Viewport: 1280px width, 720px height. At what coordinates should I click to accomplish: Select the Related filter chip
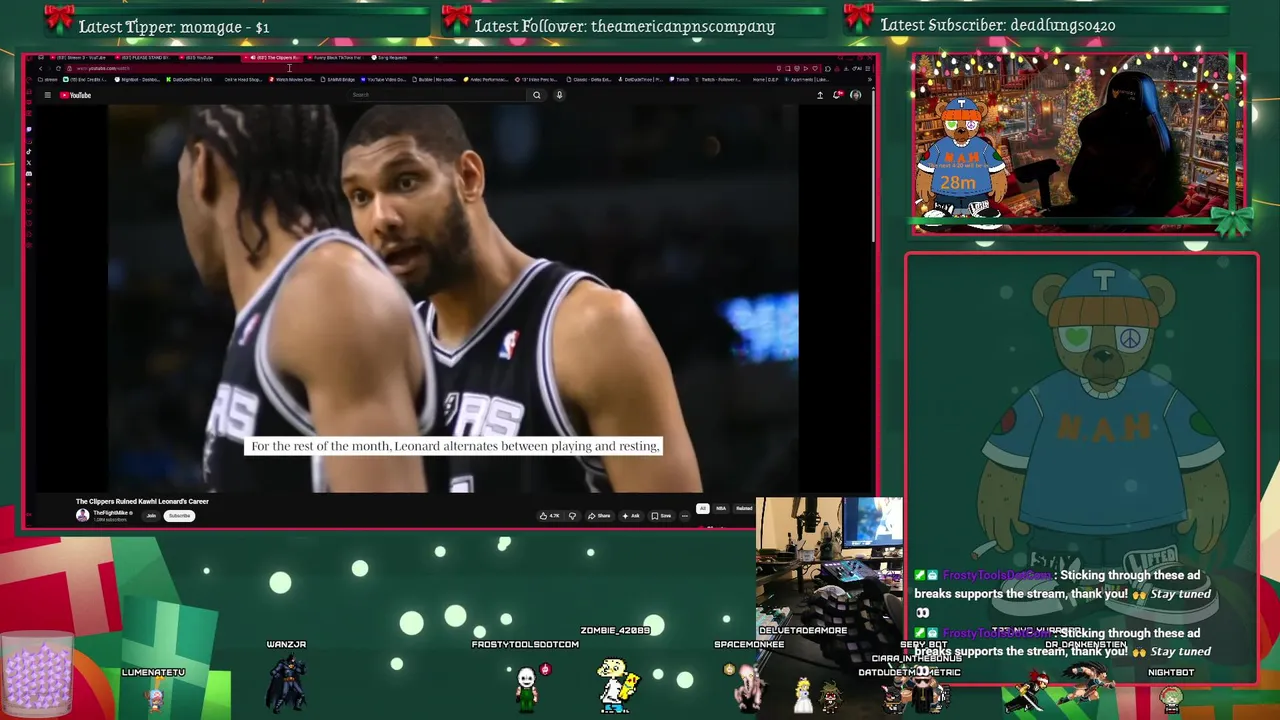[744, 508]
